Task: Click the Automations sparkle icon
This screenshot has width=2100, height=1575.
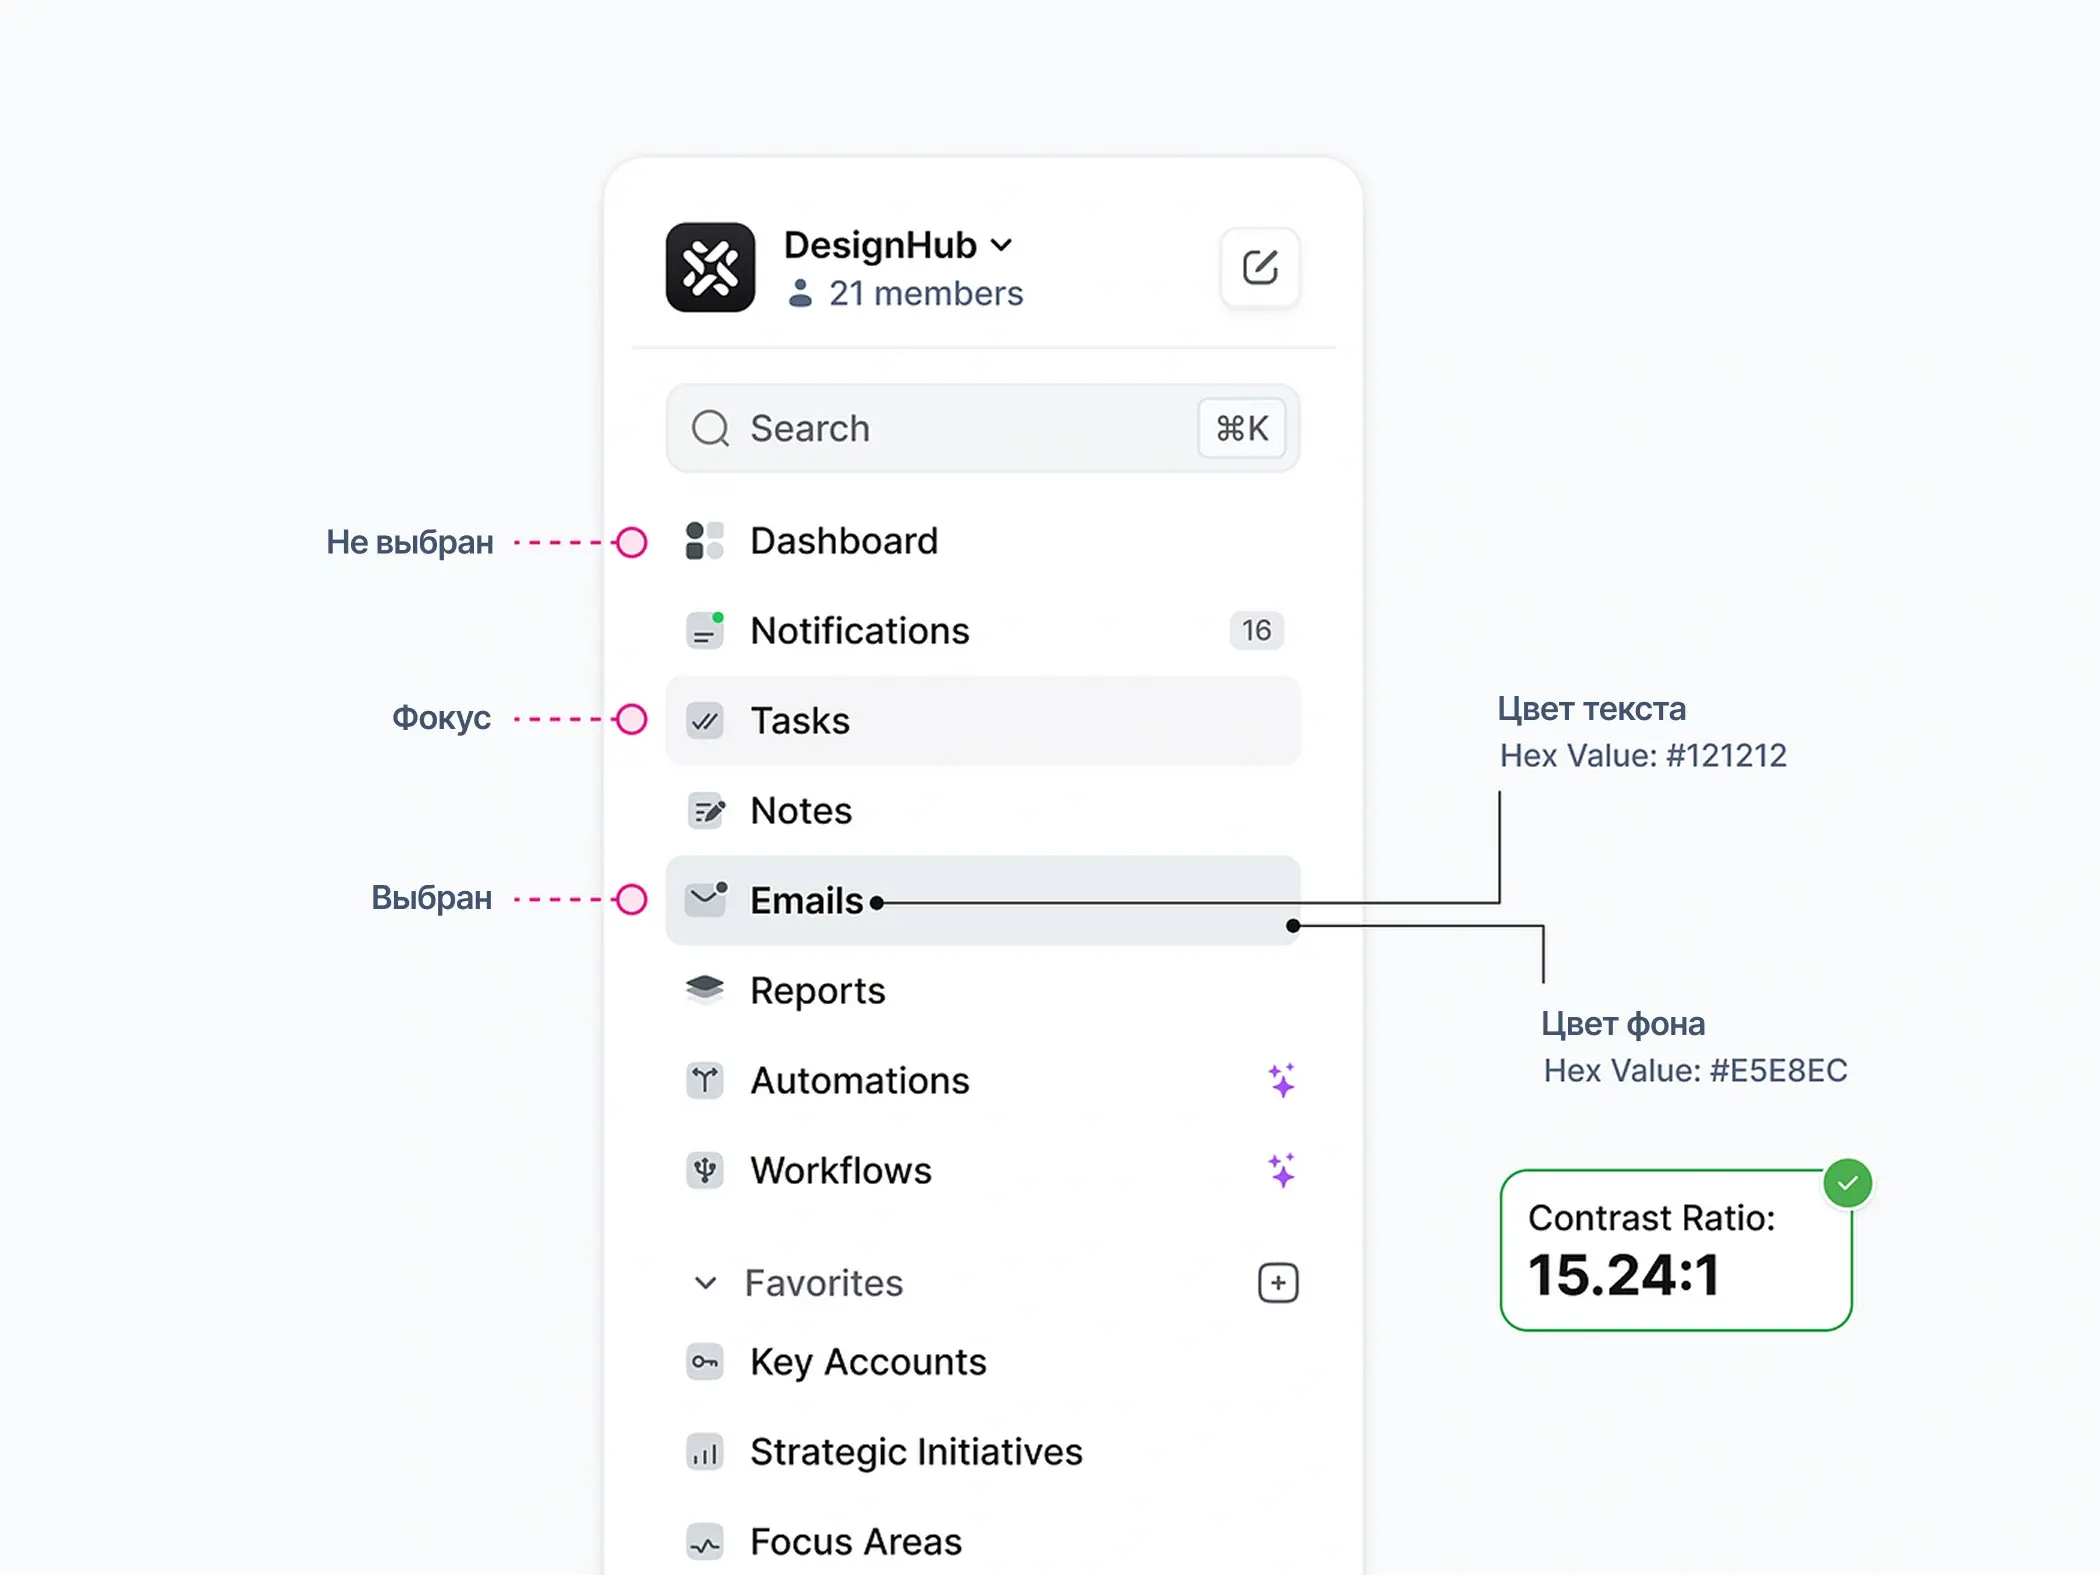Action: tap(1281, 1081)
